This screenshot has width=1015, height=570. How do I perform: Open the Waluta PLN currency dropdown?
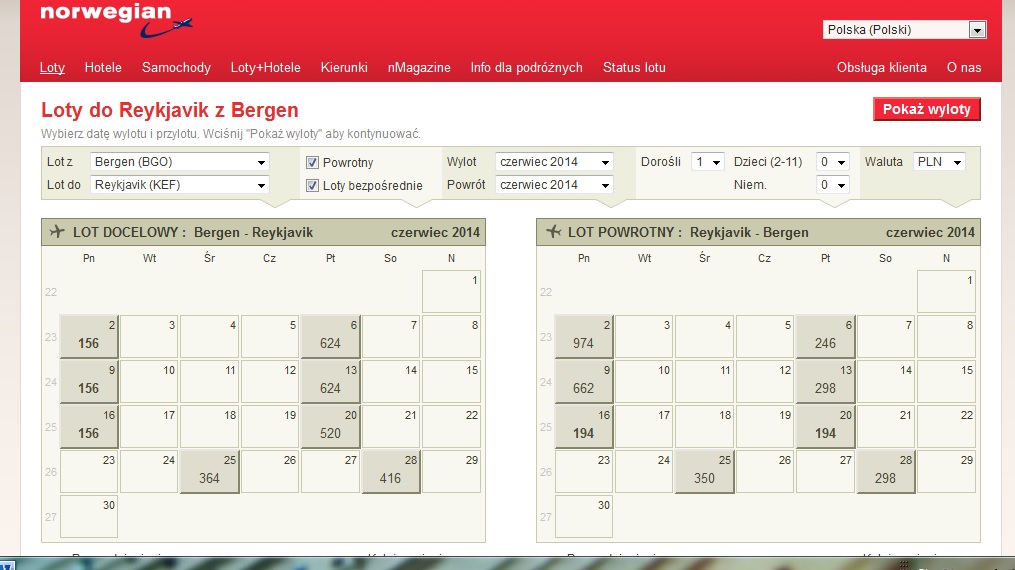pos(939,162)
